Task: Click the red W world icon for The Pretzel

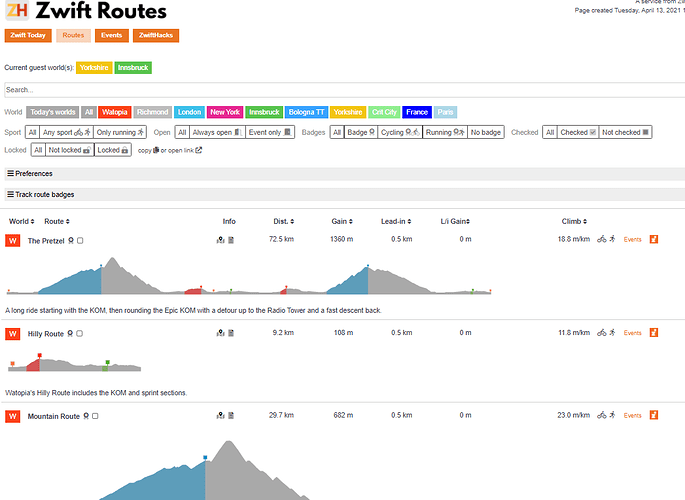Action: coord(13,241)
